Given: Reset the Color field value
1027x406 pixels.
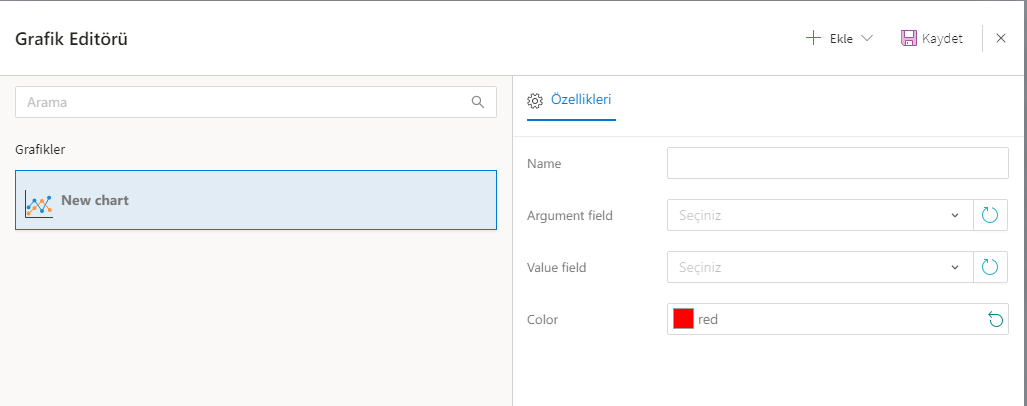Looking at the screenshot, I should 995,319.
